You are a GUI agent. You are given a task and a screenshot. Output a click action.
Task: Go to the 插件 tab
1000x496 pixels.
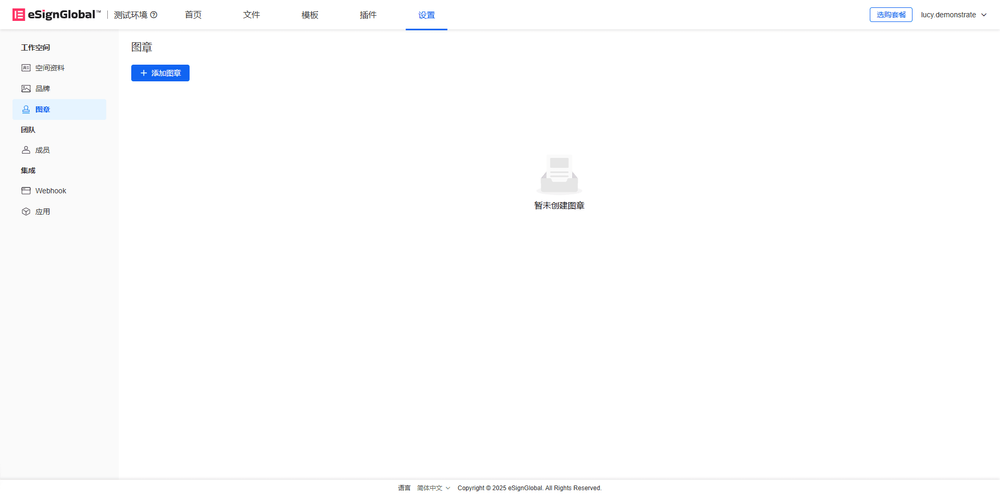[x=368, y=15]
